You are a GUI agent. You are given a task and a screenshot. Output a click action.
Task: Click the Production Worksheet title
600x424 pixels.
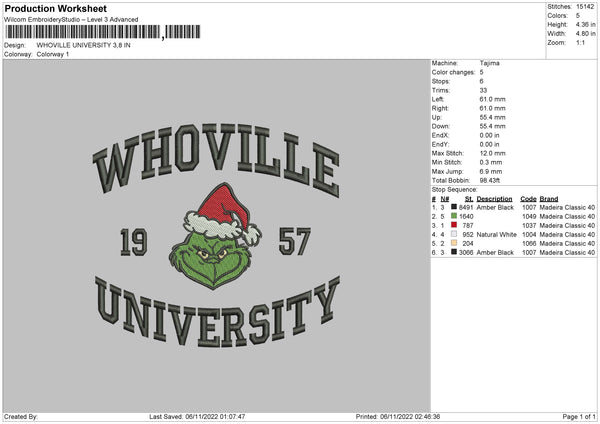click(55, 8)
